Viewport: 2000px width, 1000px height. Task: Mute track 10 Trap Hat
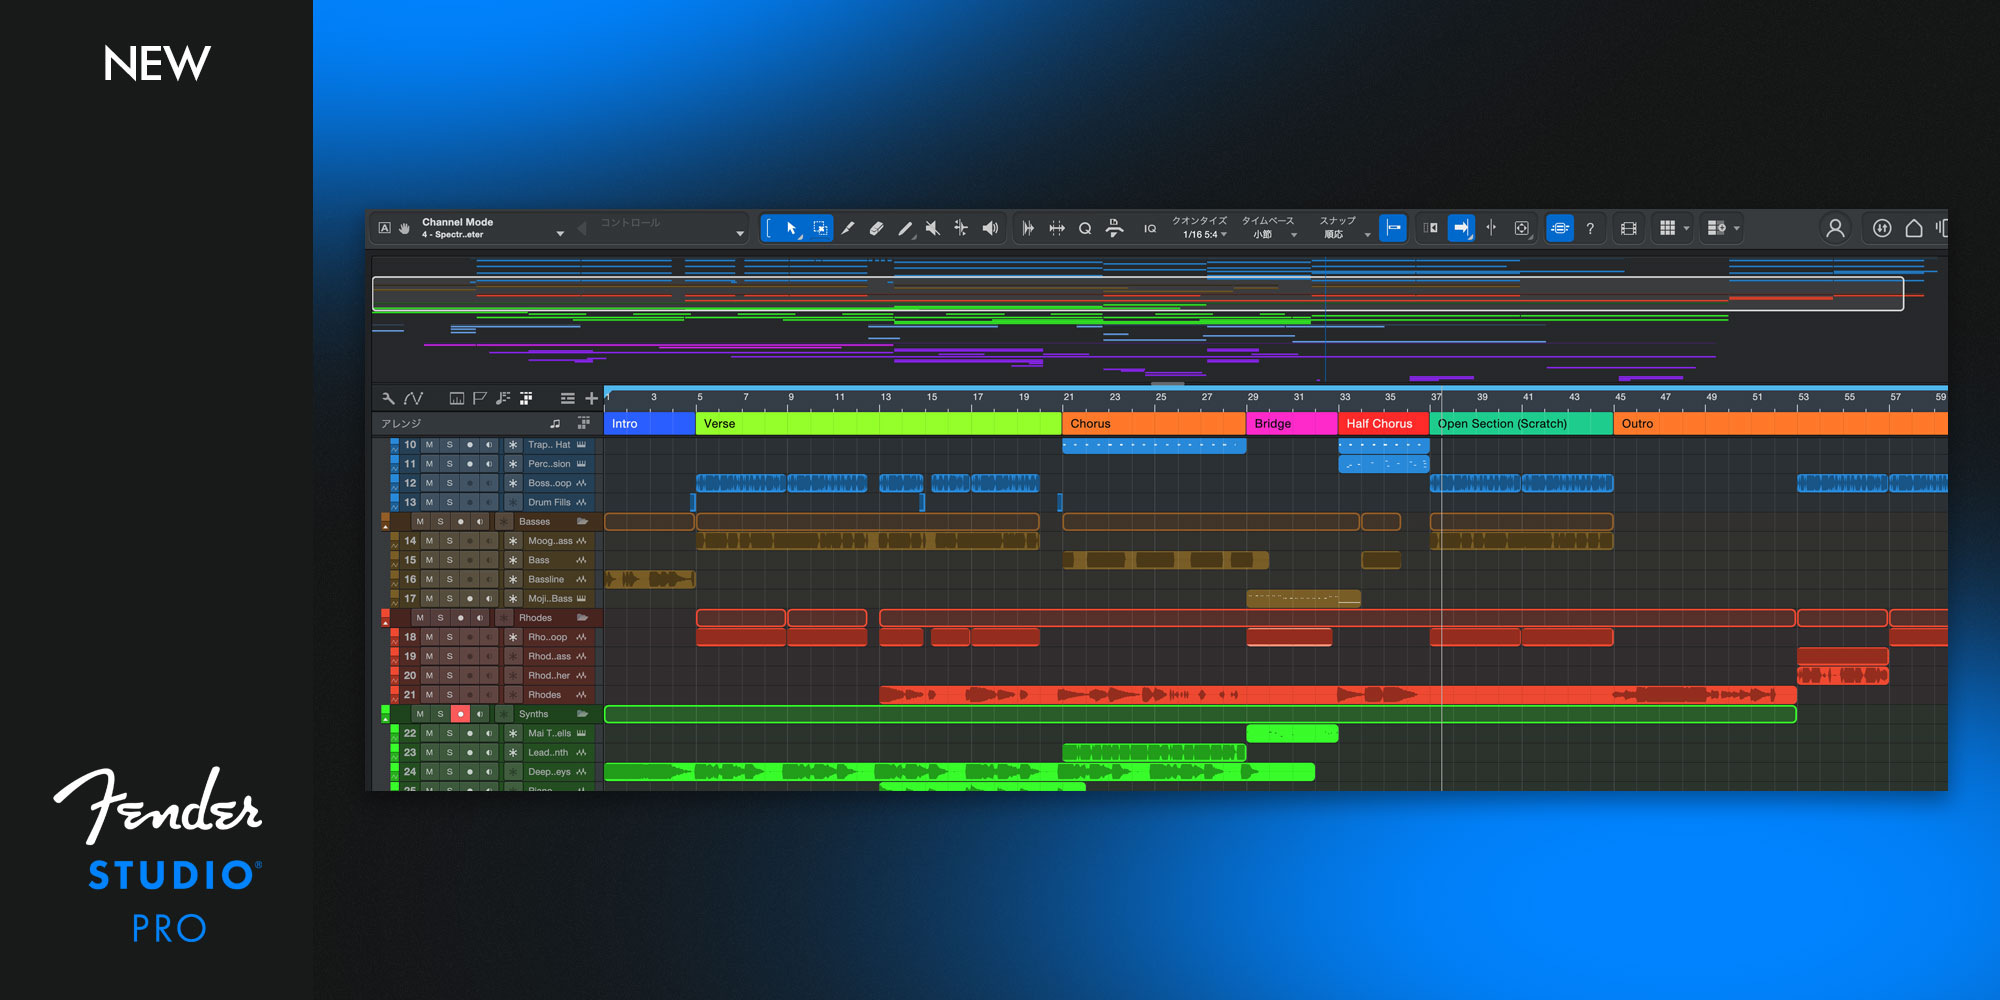tap(430, 445)
